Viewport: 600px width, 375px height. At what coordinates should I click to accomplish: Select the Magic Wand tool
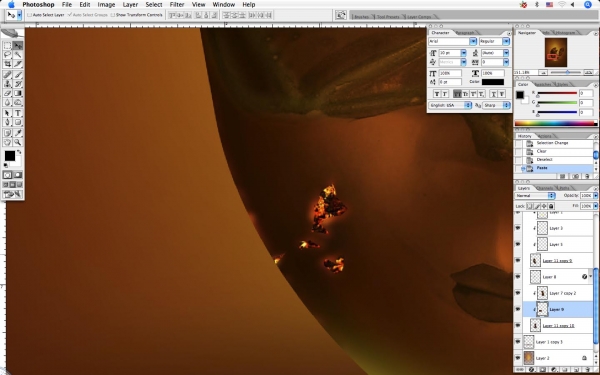pyautogui.click(x=18, y=55)
